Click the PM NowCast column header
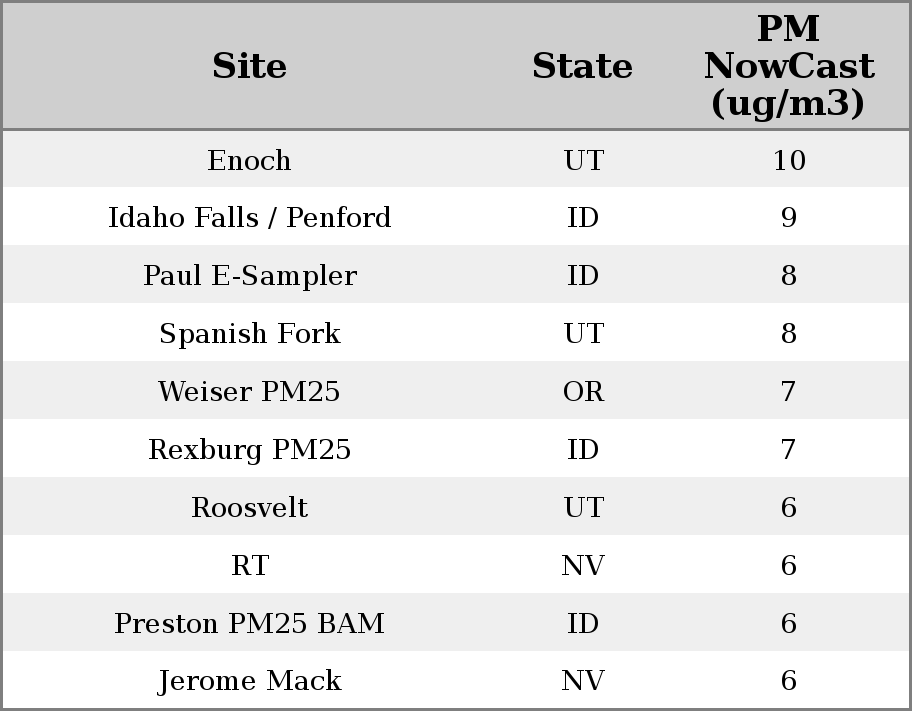Viewport: 912px width, 711px height. coord(788,67)
